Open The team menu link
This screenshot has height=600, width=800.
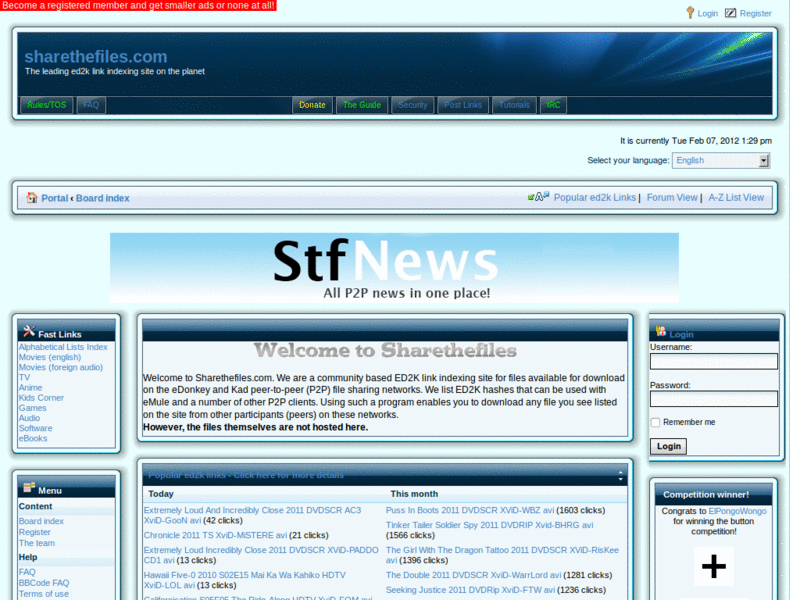[37, 543]
